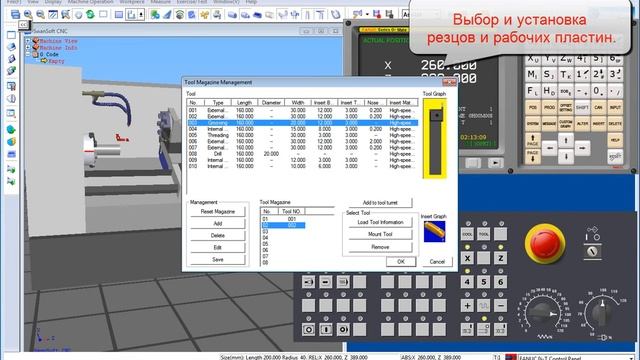
Task: Click the PAGE down key on the keypad
Action: click(533, 157)
